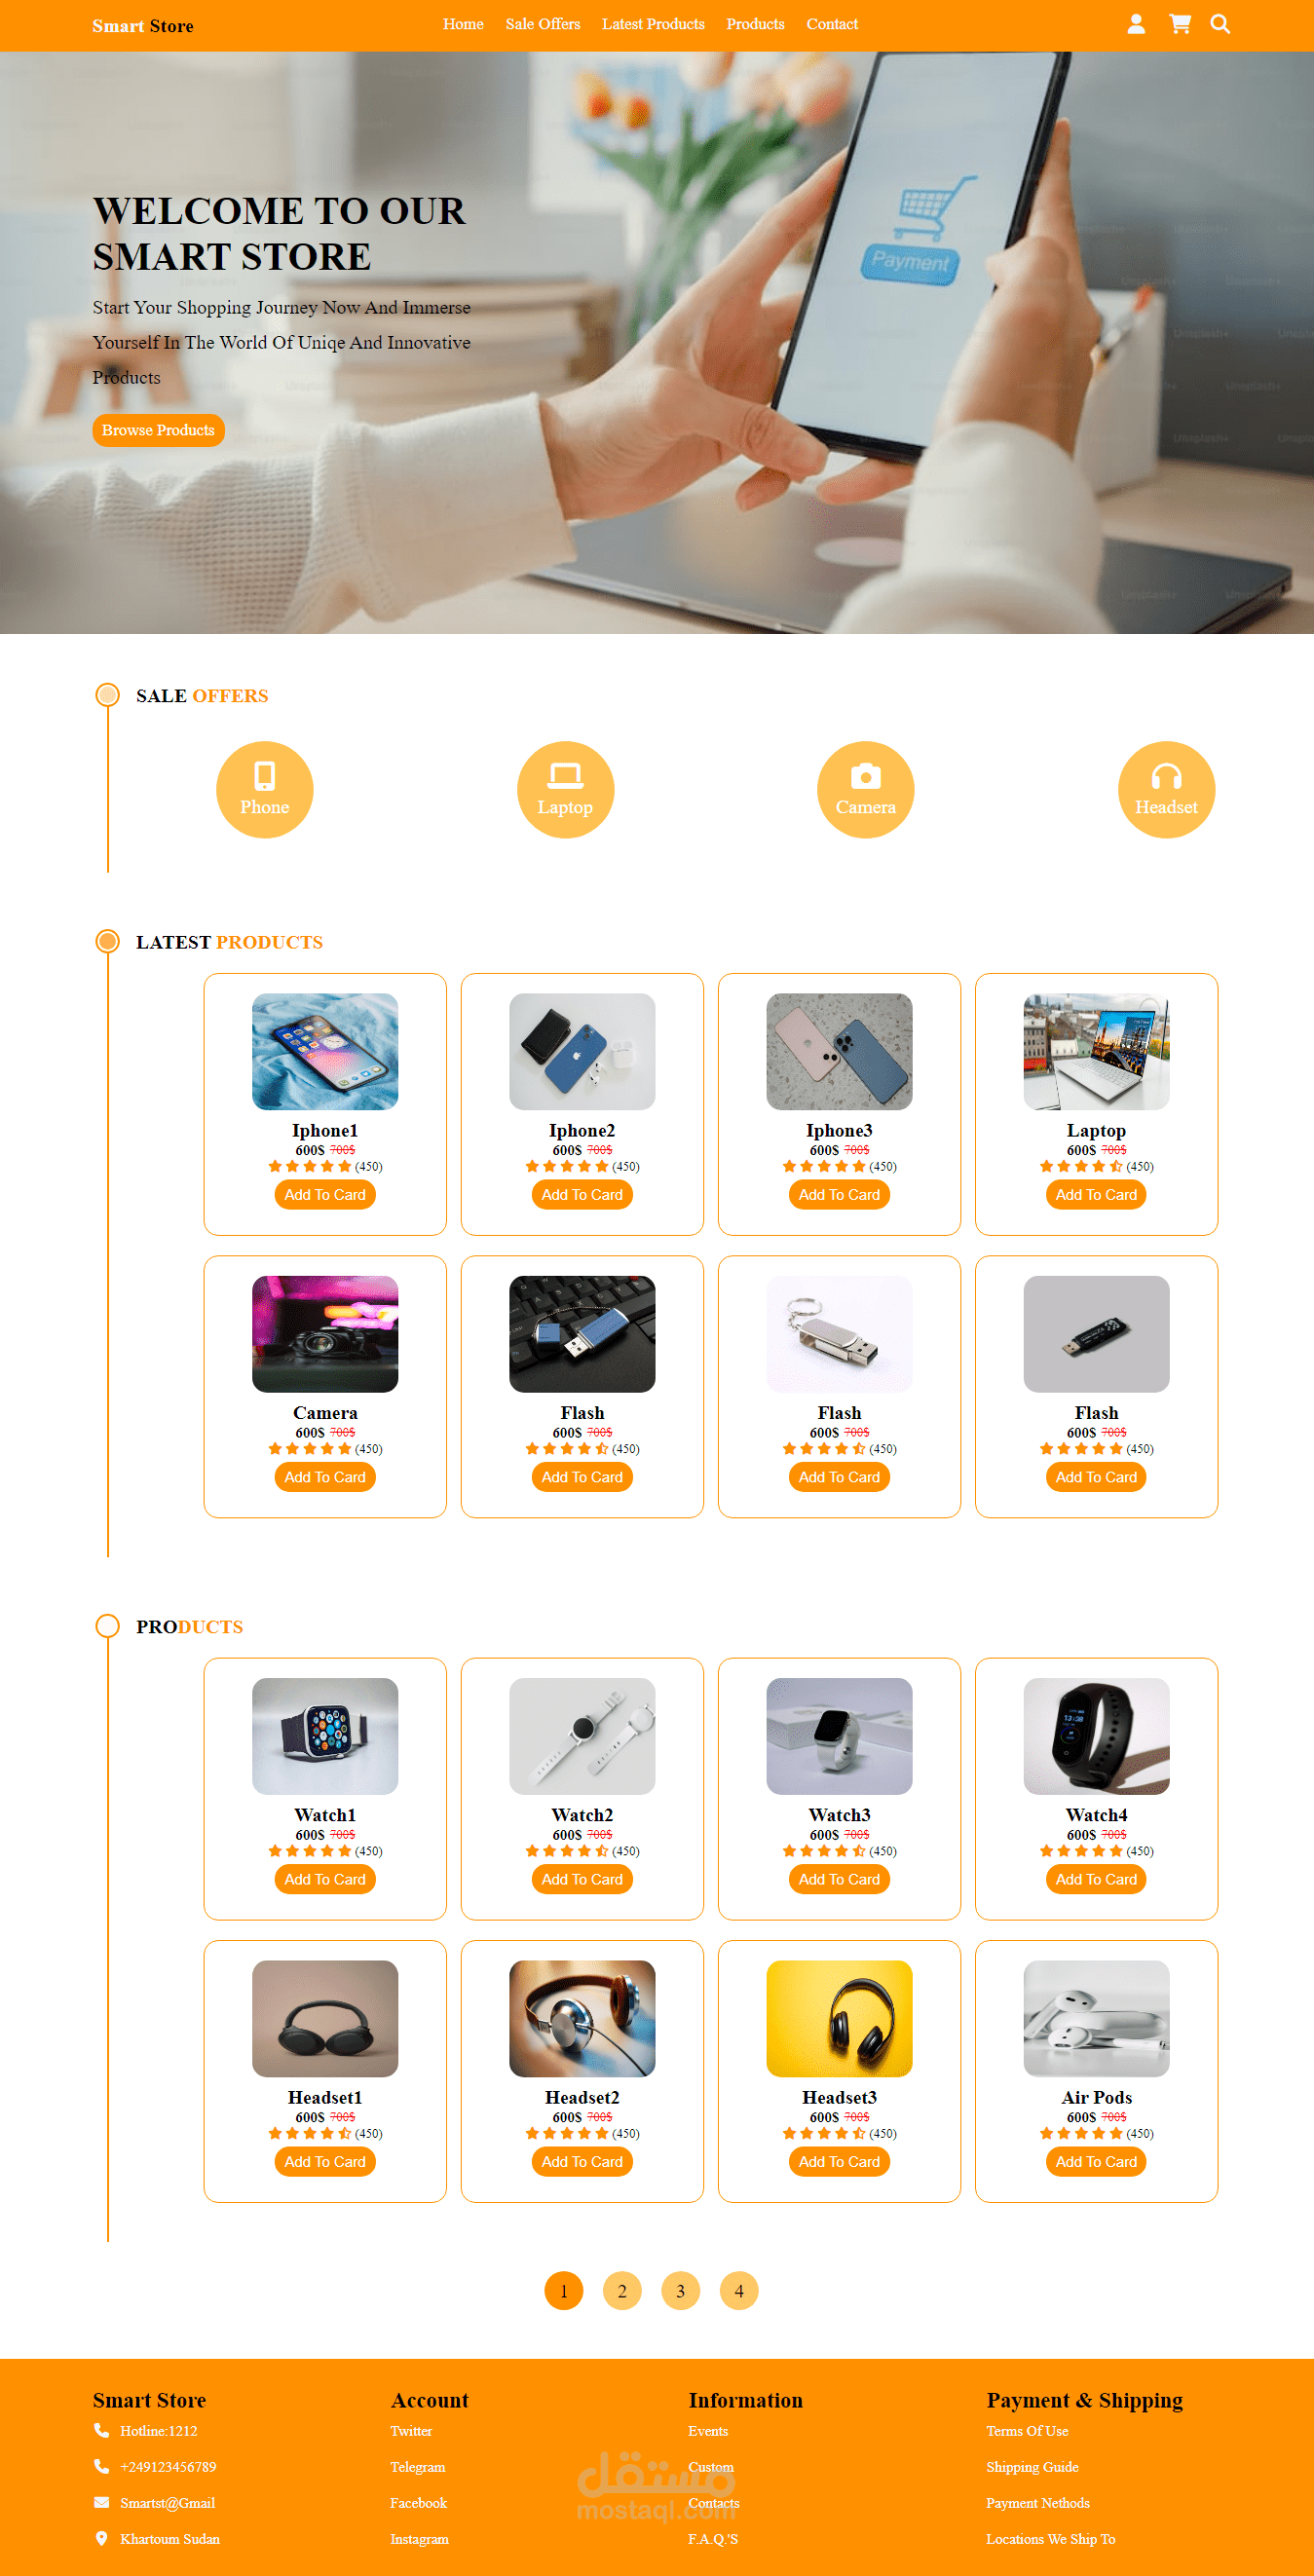Open the shopping cart icon
This screenshot has width=1314, height=2576.
point(1180,24)
